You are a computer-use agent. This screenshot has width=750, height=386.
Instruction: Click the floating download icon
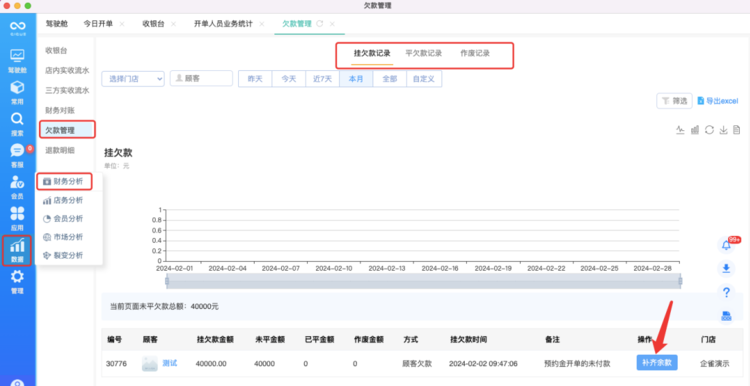point(726,268)
